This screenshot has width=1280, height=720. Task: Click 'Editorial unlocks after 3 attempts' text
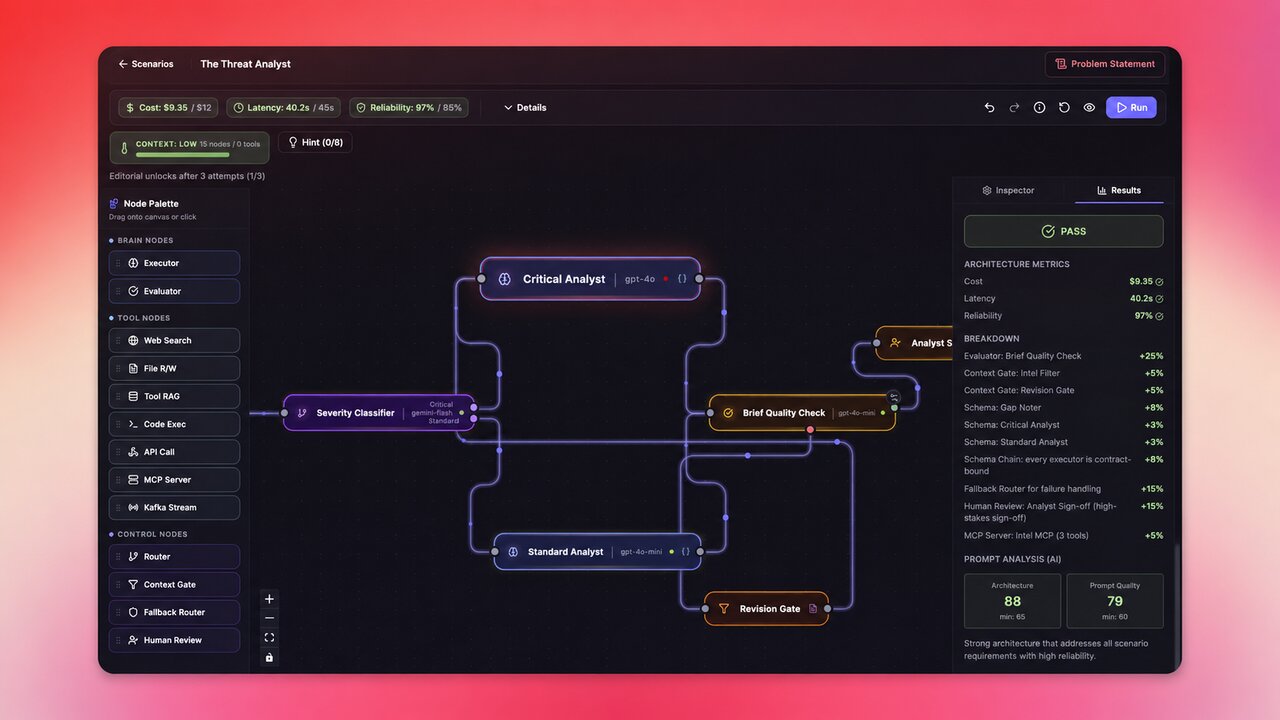tap(187, 176)
